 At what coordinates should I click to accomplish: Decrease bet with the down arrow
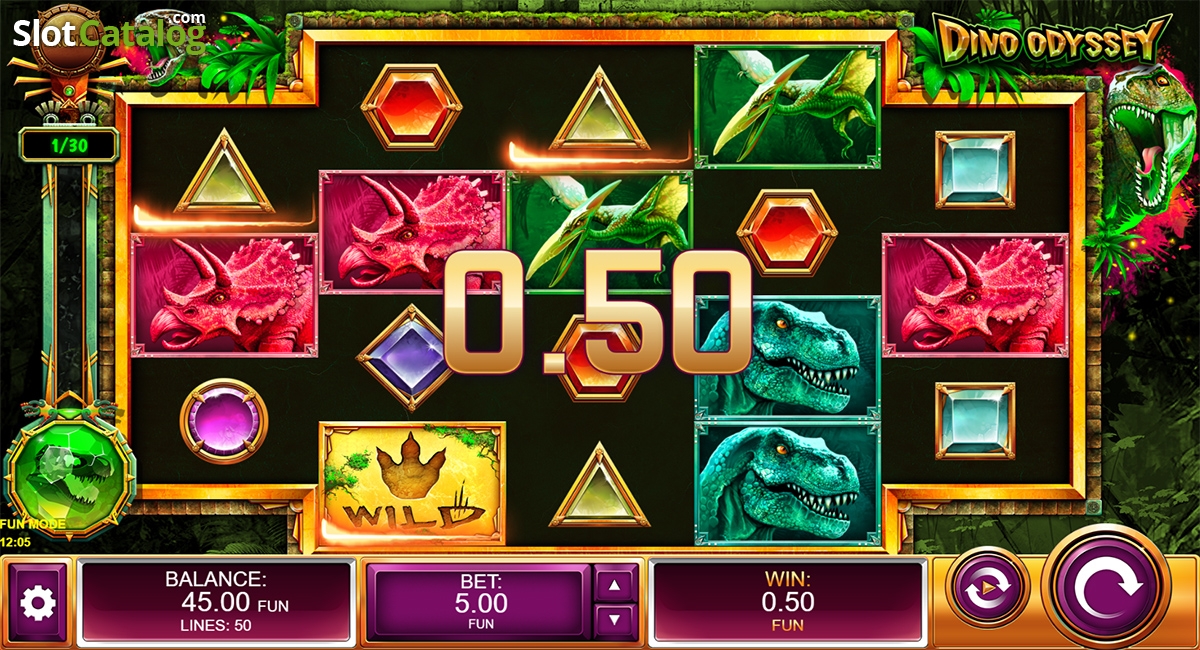tap(616, 621)
